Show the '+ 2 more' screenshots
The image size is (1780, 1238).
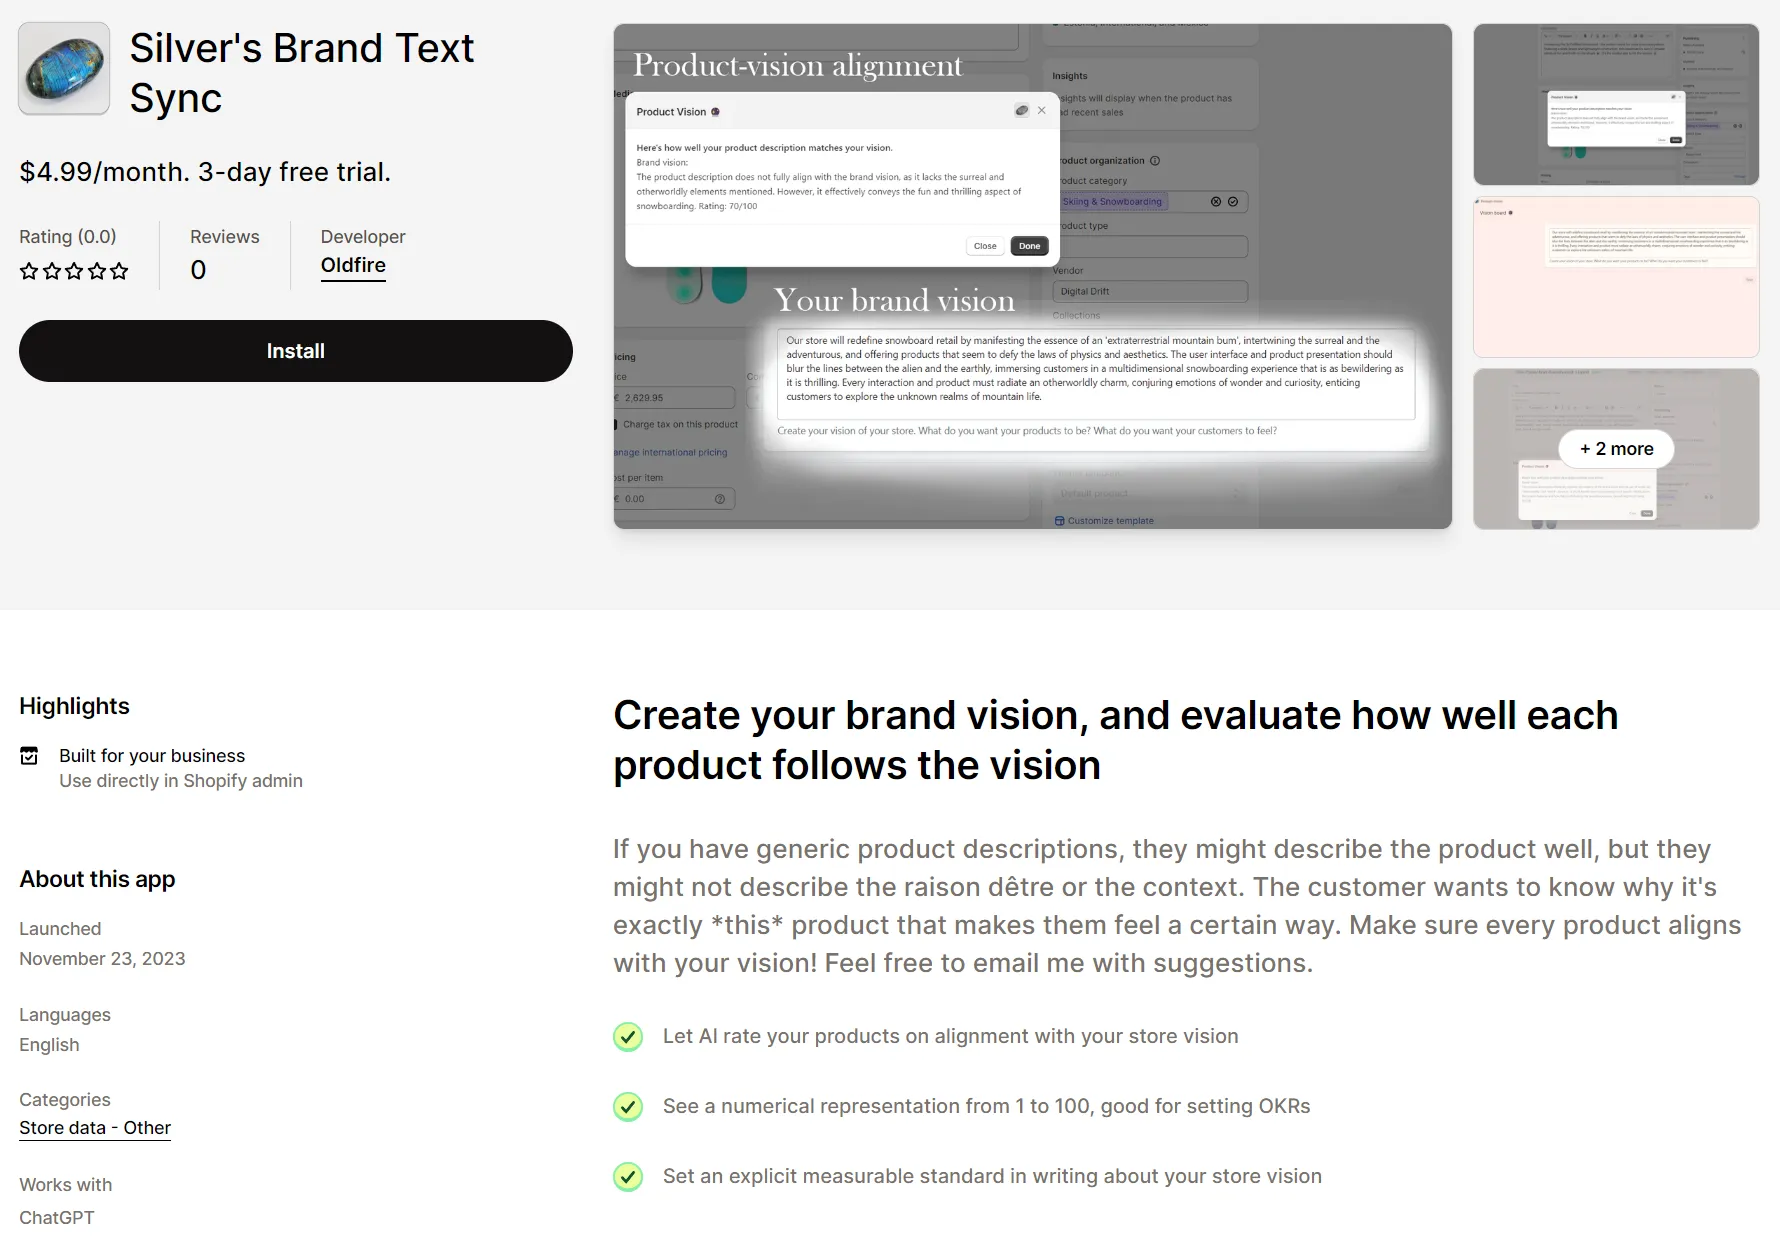point(1616,449)
